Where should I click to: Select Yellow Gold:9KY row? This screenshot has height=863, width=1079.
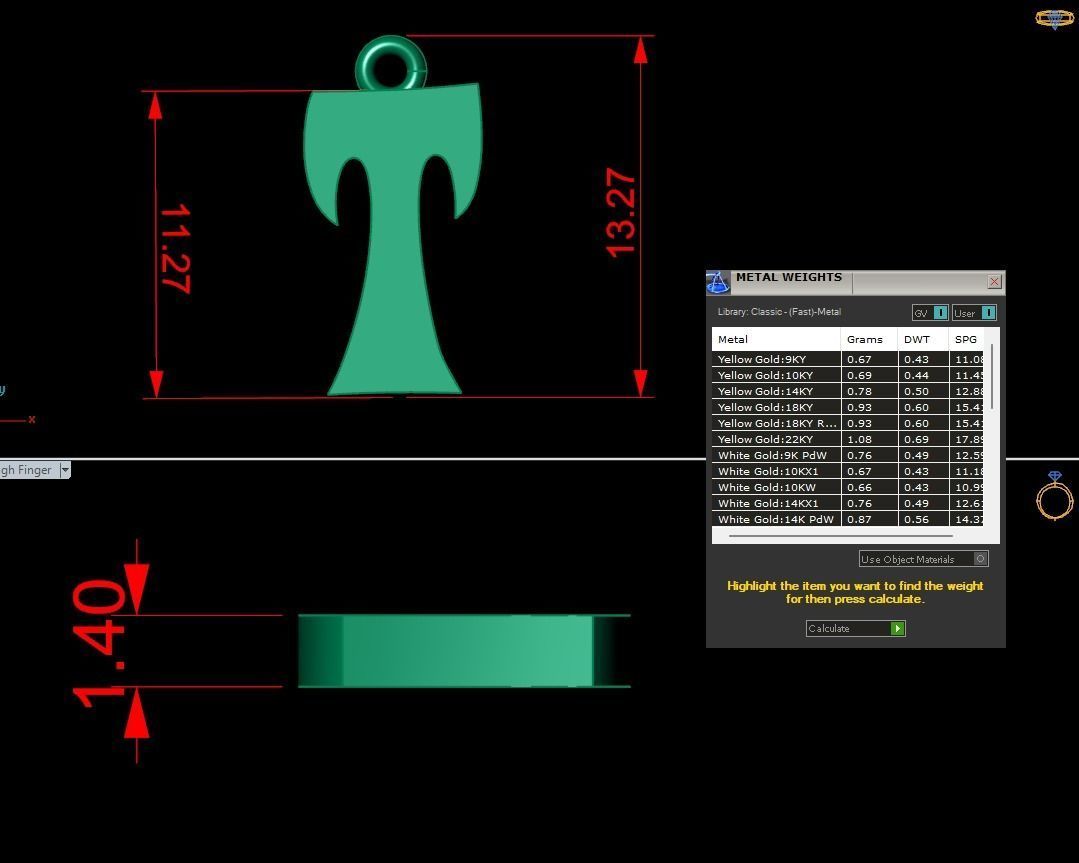coord(848,359)
